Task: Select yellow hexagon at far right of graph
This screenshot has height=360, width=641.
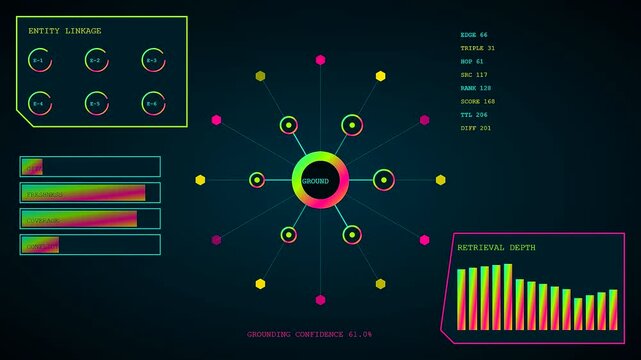Action: pyautogui.click(x=440, y=180)
